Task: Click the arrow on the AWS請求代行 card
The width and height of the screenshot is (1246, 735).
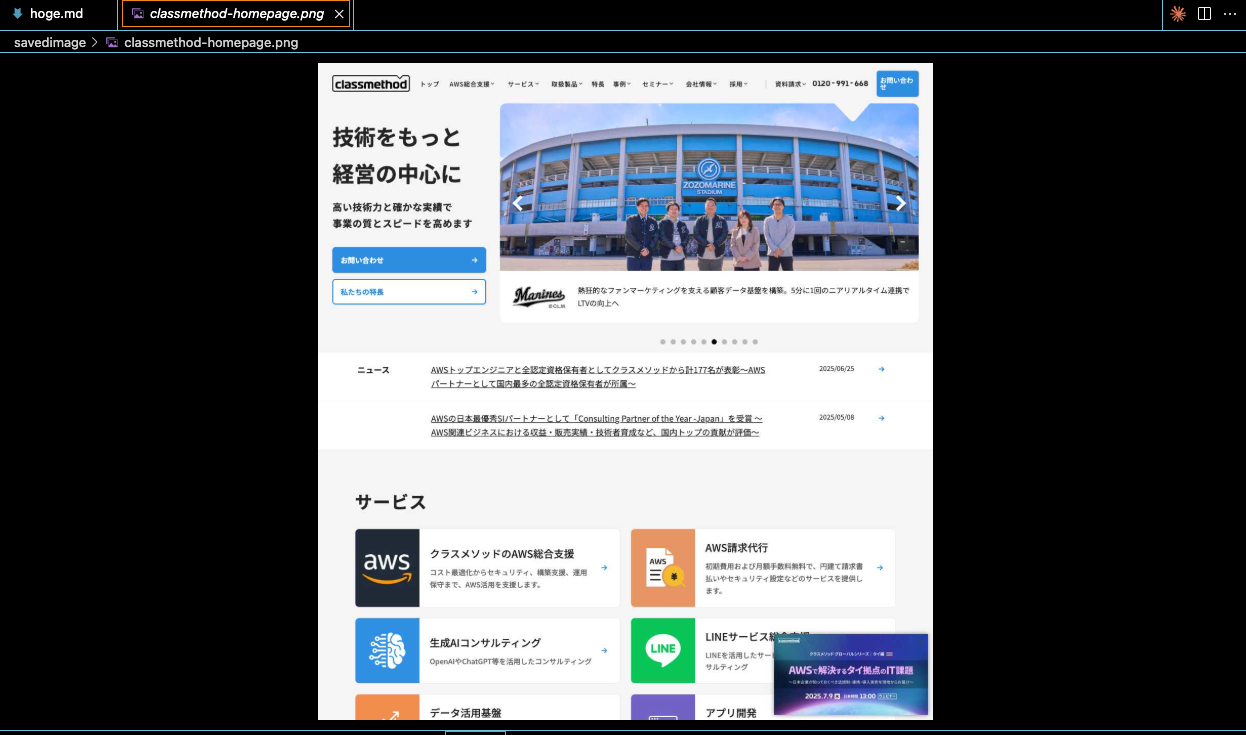Action: coord(880,568)
